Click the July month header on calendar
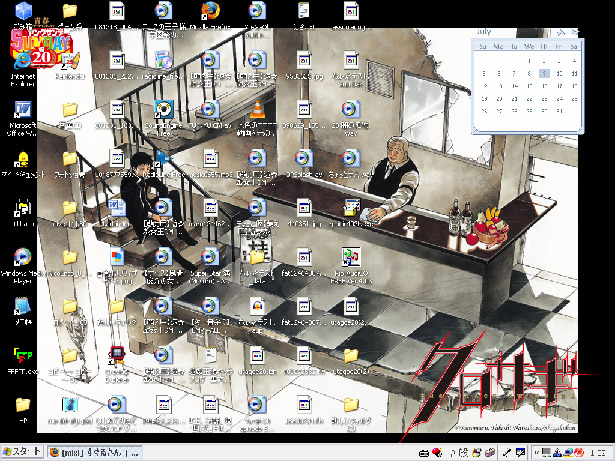This screenshot has width=615, height=461. click(x=484, y=32)
